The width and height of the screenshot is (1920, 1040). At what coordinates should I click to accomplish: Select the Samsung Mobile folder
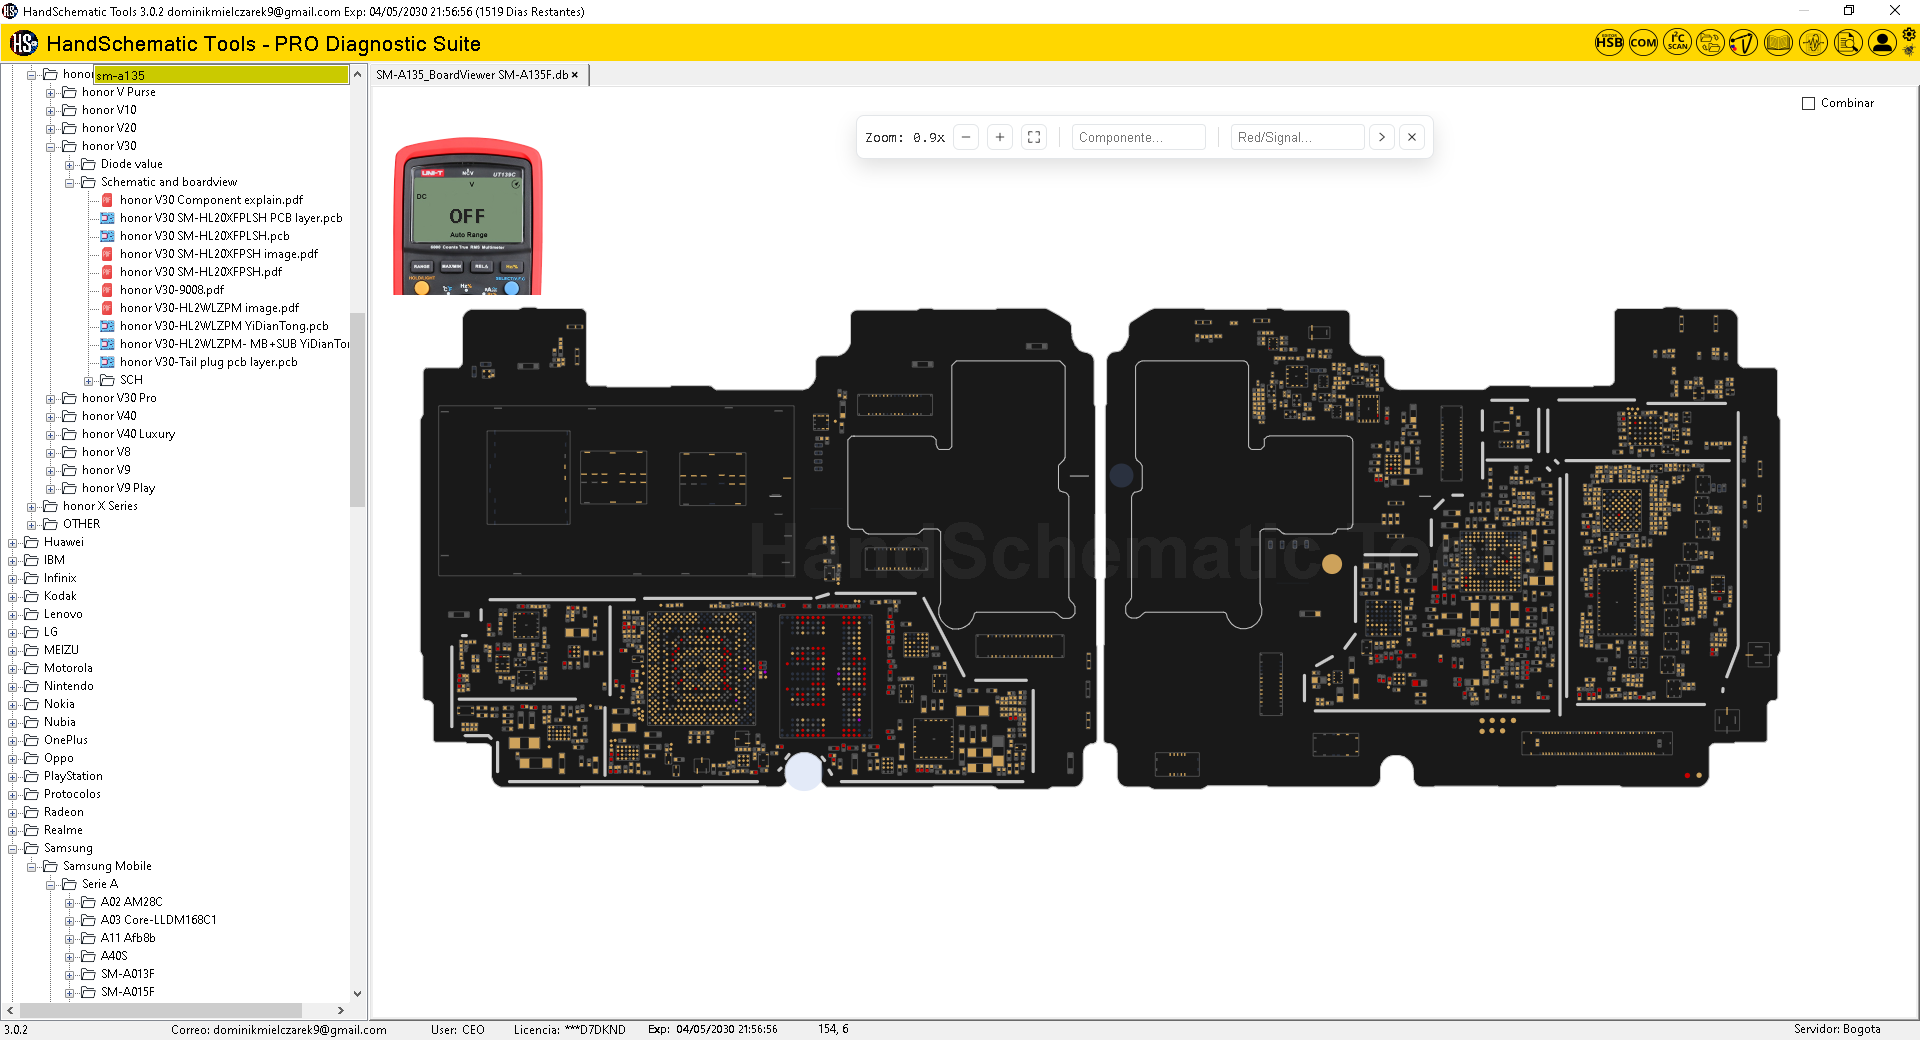point(107,866)
